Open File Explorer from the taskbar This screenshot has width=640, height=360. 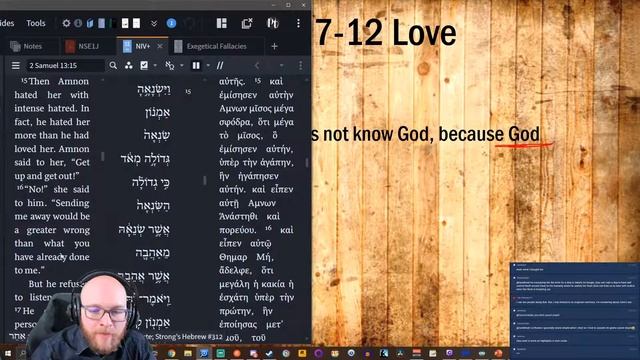point(188,353)
